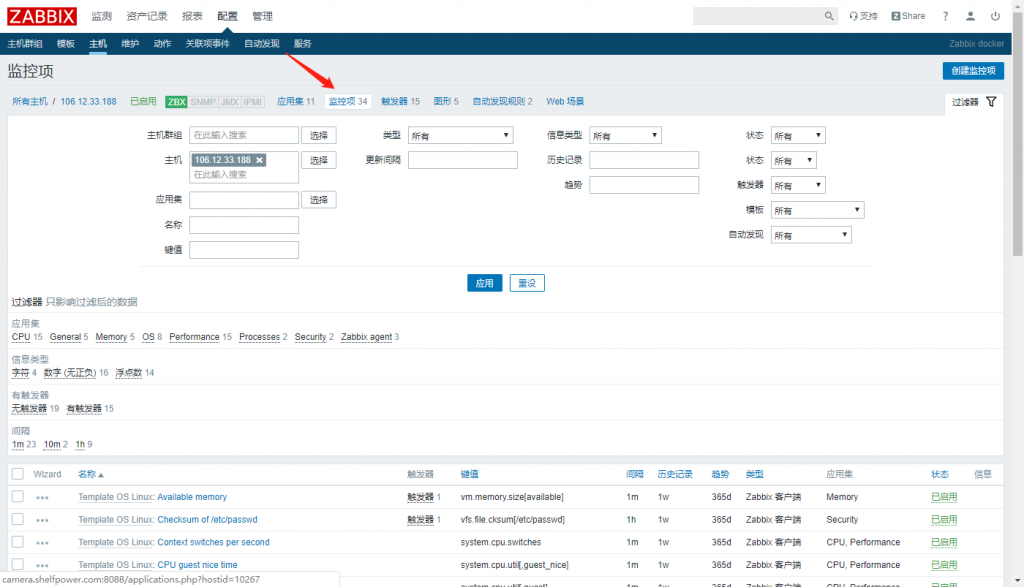The width and height of the screenshot is (1024, 587).
Task: Select the Available memory row checkbox
Action: pyautogui.click(x=18, y=497)
